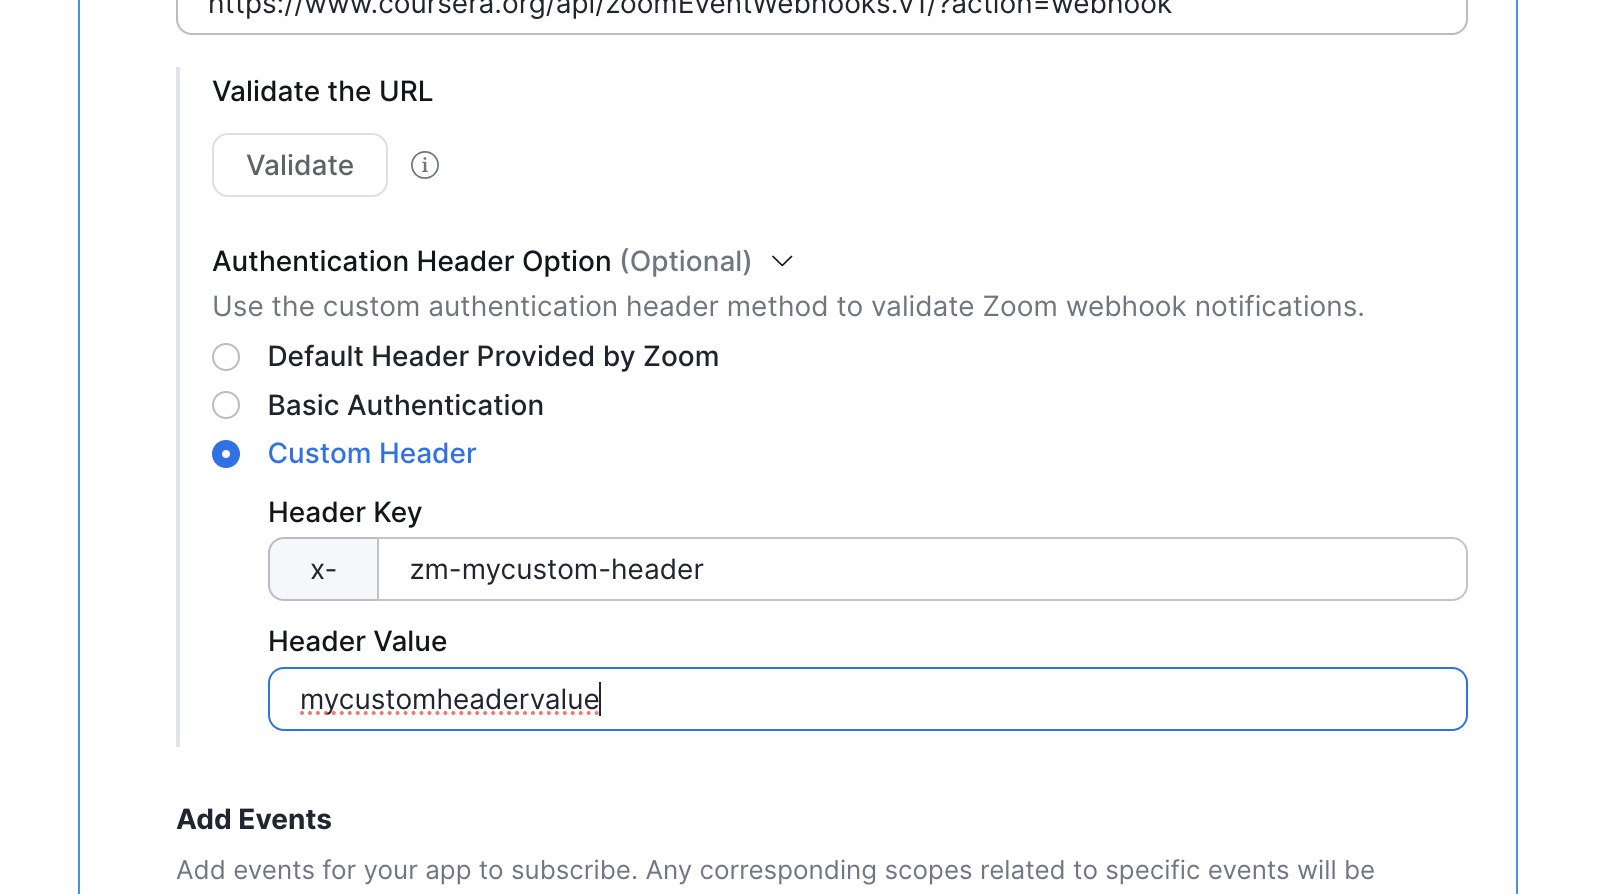Image resolution: width=1606 pixels, height=894 pixels.
Task: Click the "Add Events" section heading
Action: 254,819
